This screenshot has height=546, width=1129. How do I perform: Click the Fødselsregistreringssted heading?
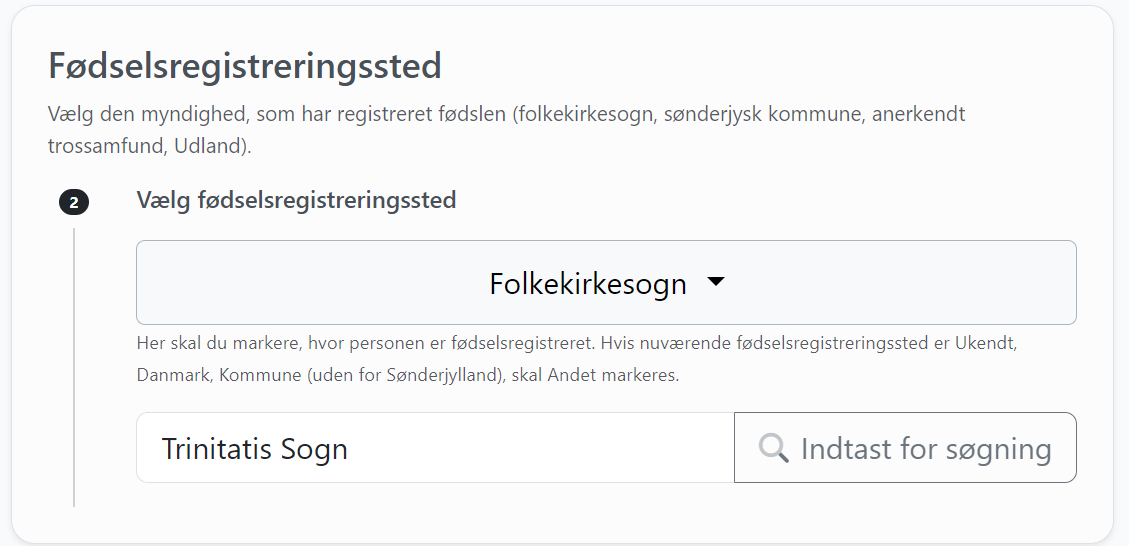click(x=245, y=66)
